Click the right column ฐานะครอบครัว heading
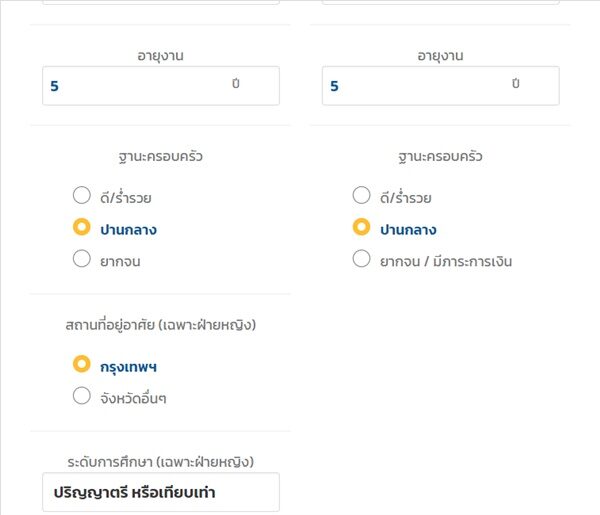The image size is (600, 515). coord(440,156)
